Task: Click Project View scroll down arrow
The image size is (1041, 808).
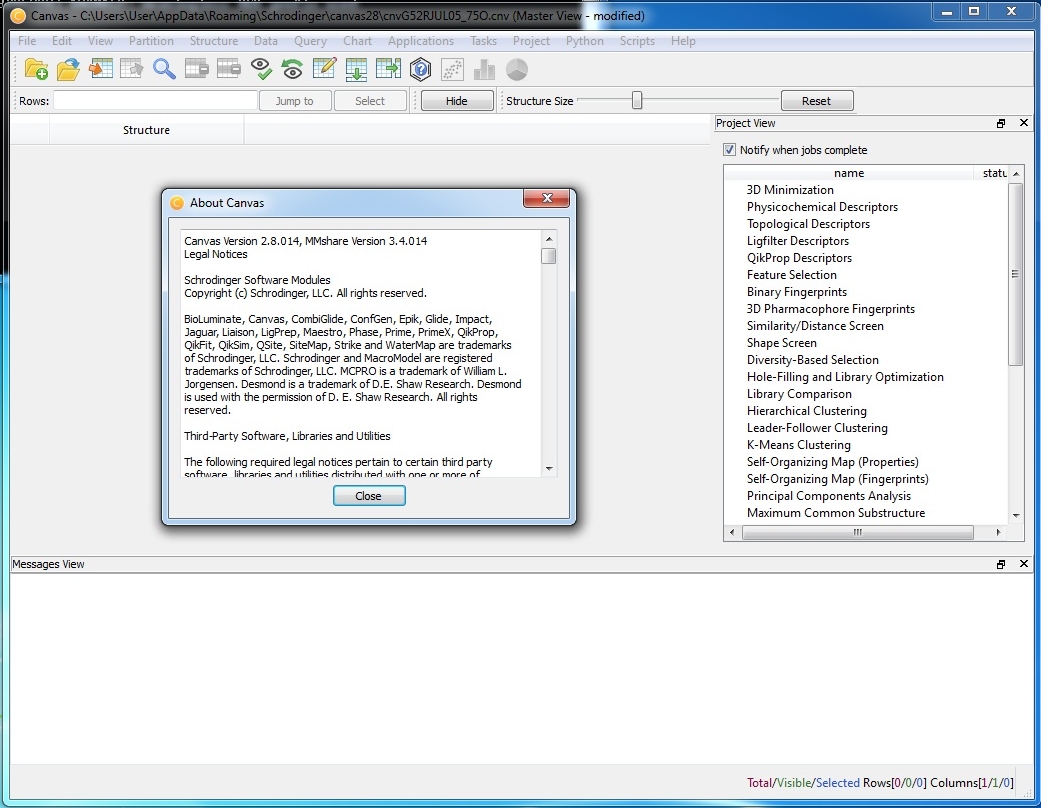Action: pyautogui.click(x=1016, y=516)
